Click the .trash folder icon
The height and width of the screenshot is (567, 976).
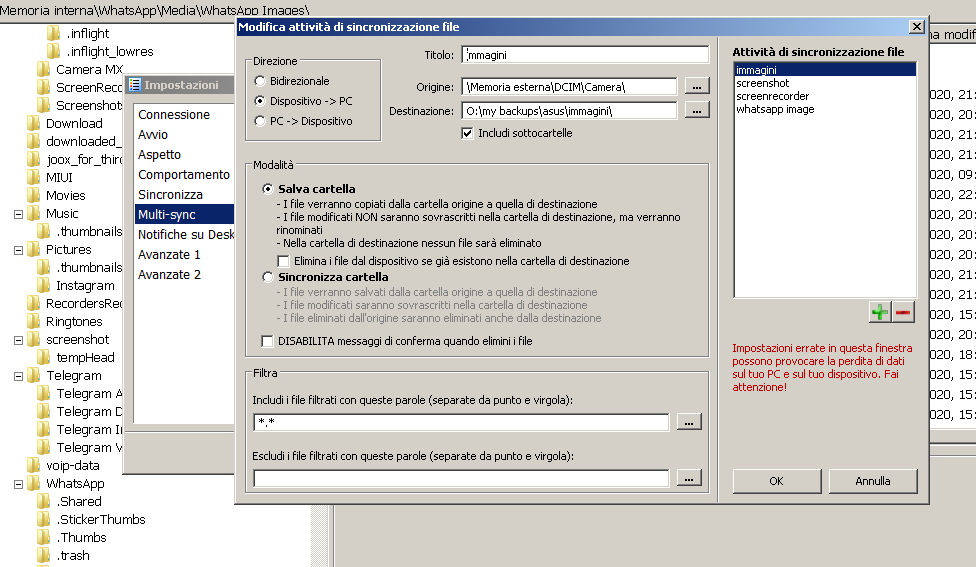coord(44,555)
